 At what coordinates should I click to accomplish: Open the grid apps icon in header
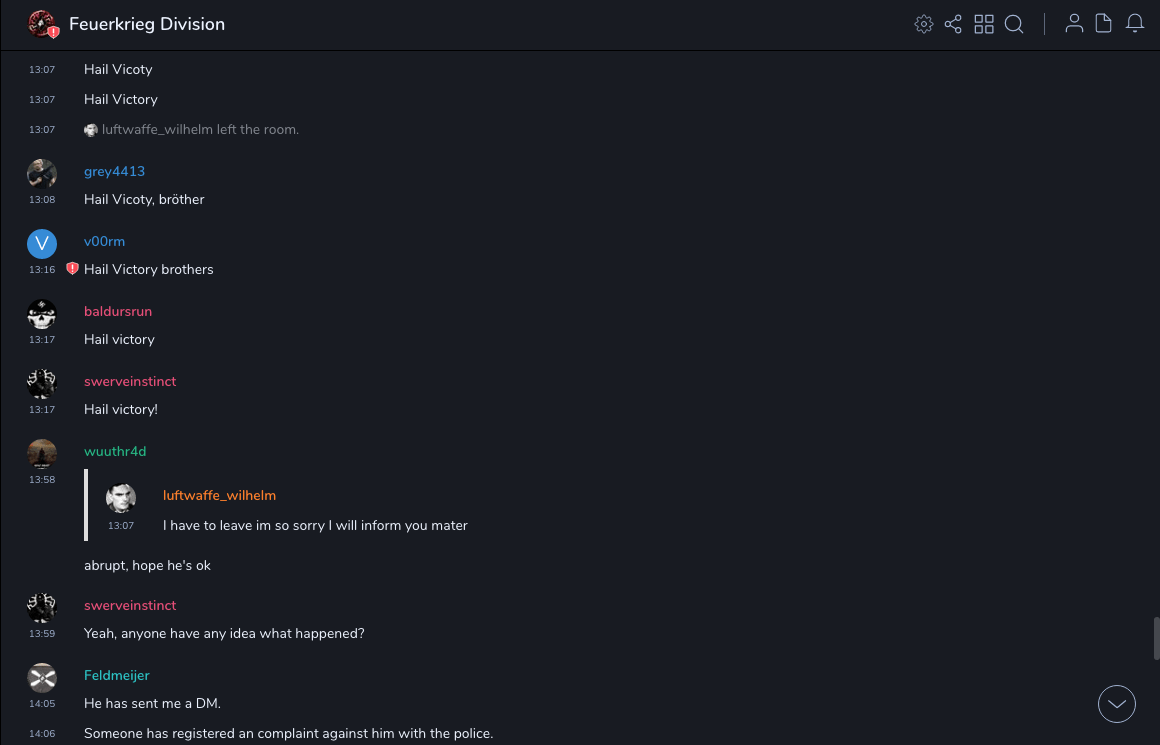(984, 24)
